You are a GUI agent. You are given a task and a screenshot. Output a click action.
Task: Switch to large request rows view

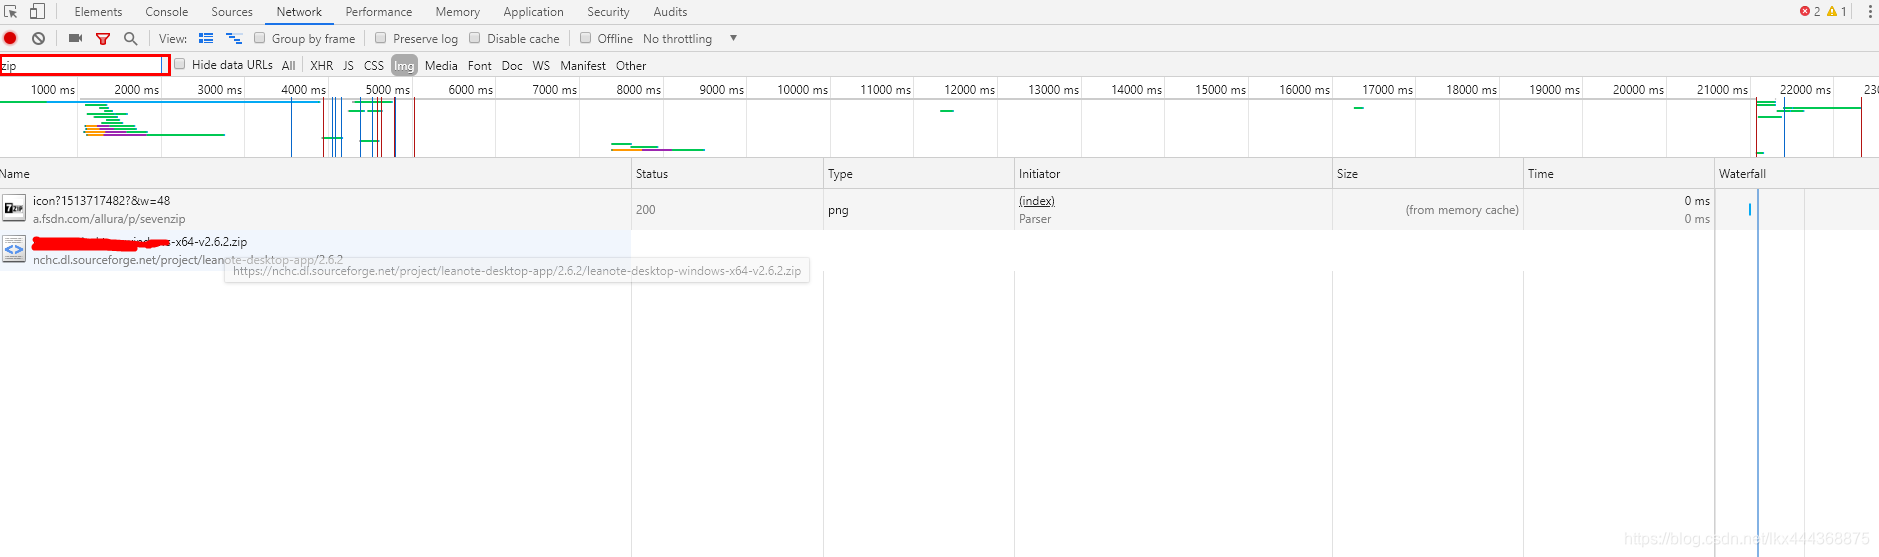pyautogui.click(x=206, y=38)
